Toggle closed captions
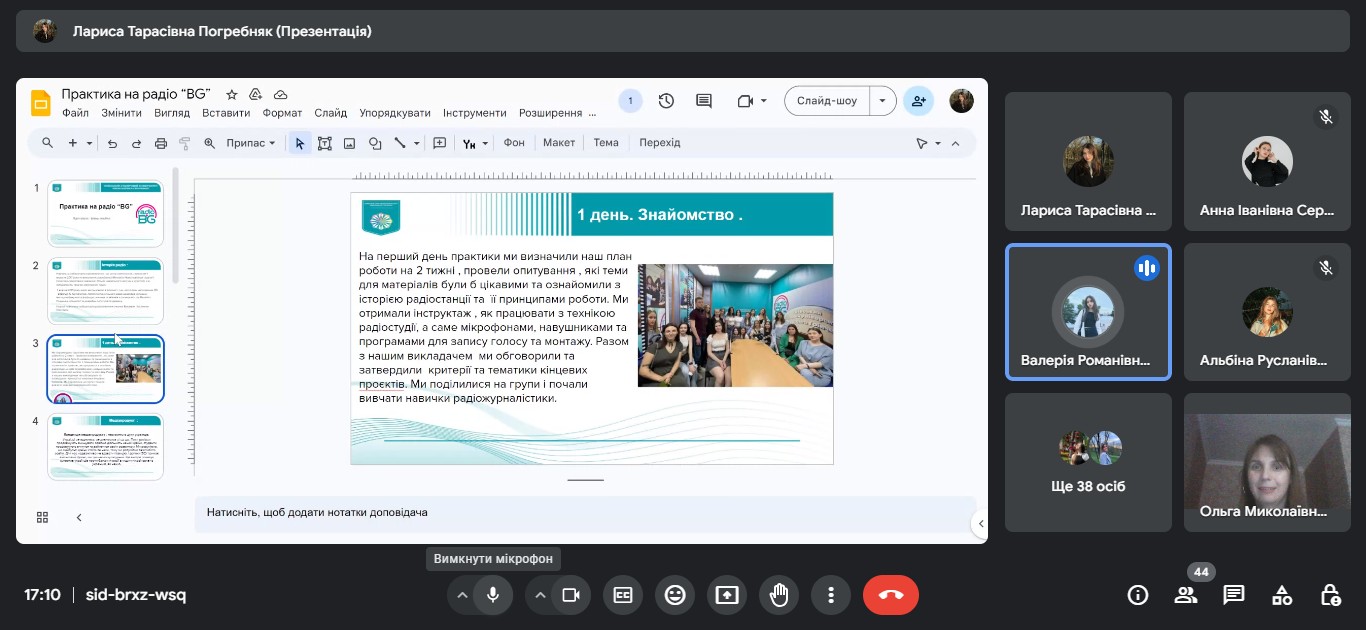The width and height of the screenshot is (1366, 630). pos(623,595)
